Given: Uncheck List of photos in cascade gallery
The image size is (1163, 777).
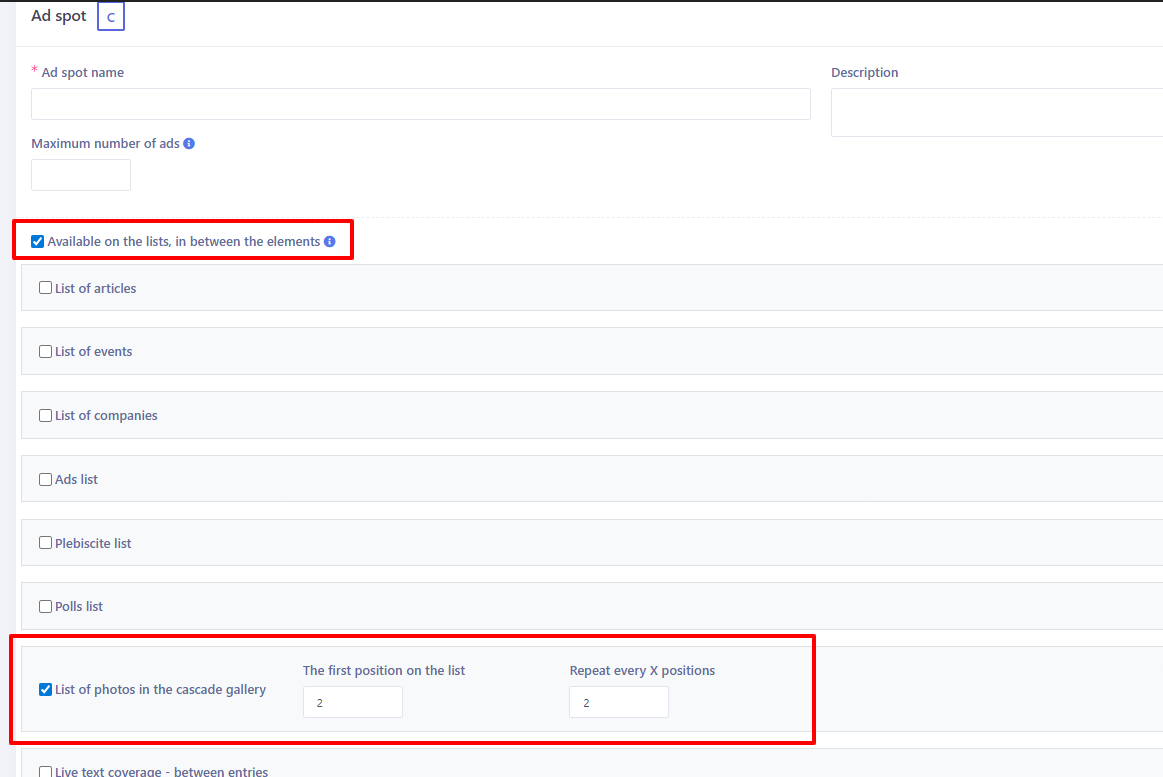Looking at the screenshot, I should tap(45, 690).
